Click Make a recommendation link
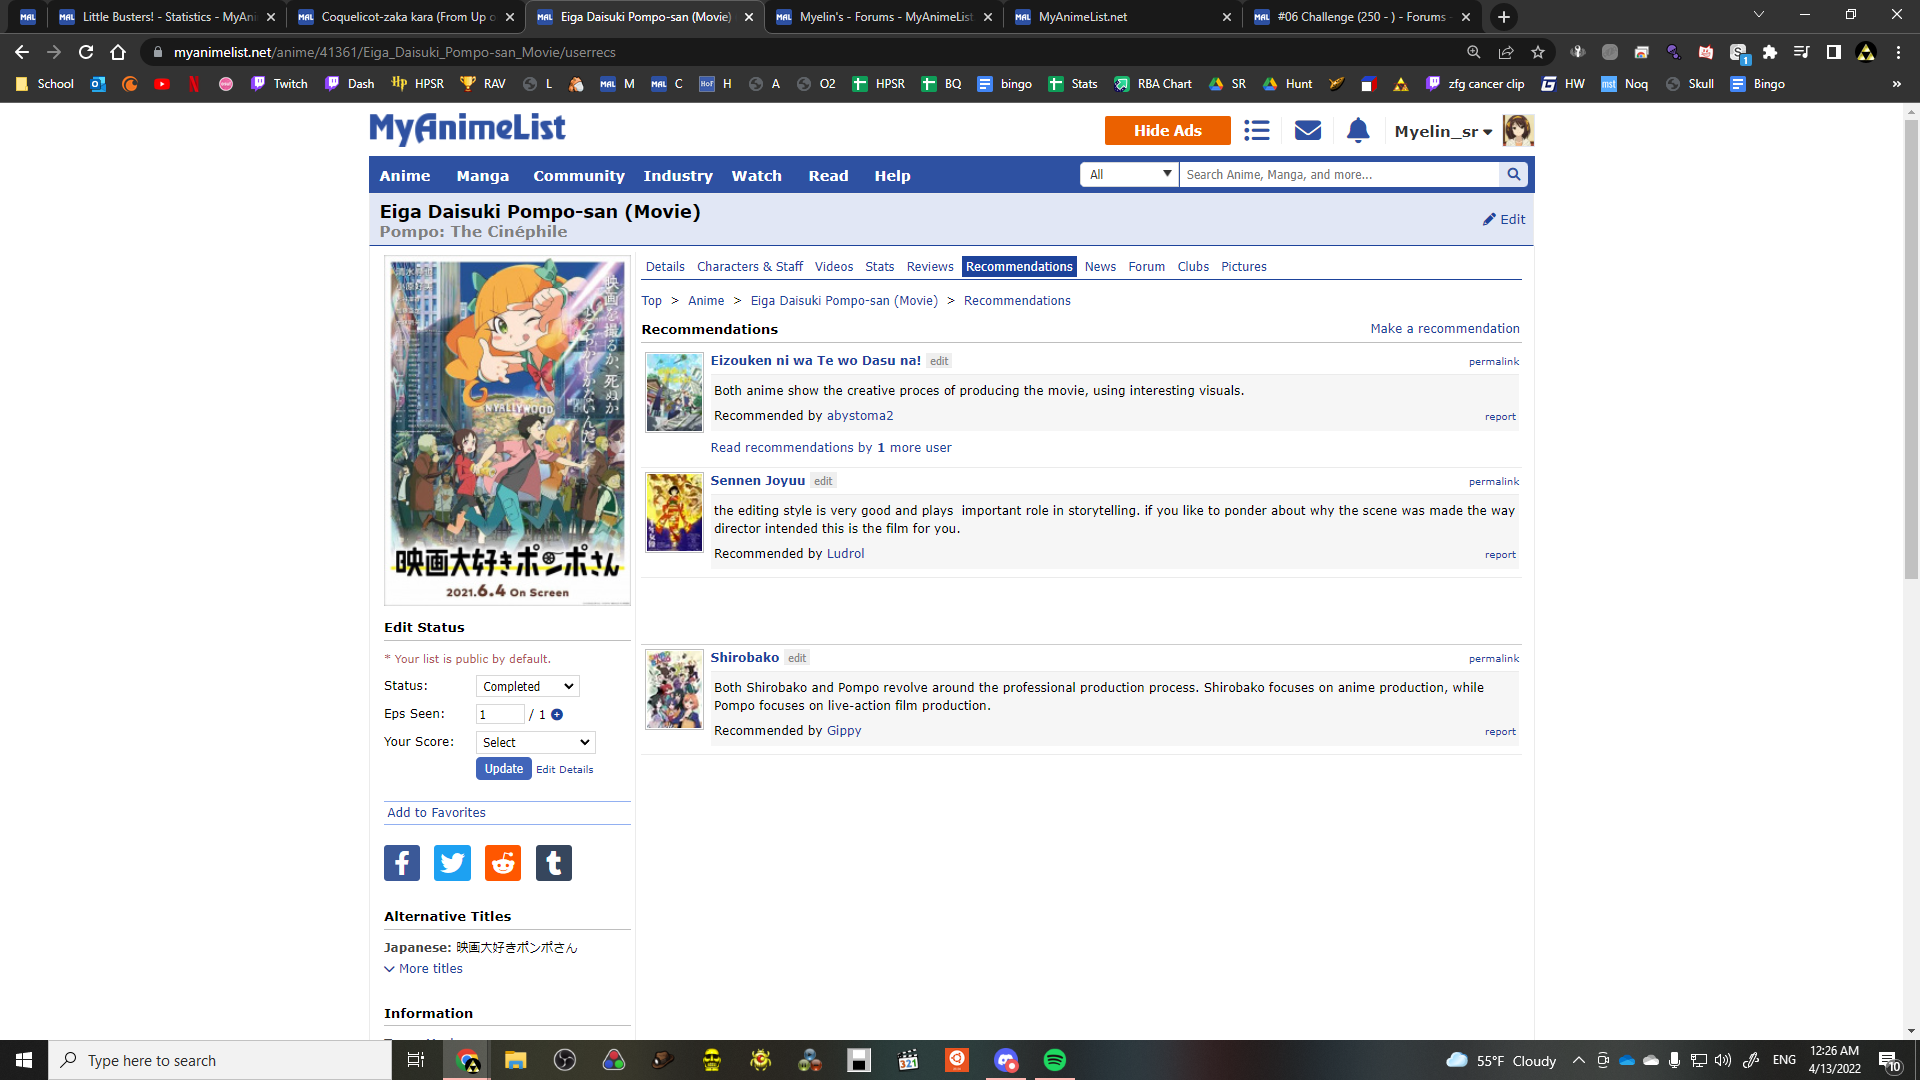The height and width of the screenshot is (1080, 1920). click(1444, 329)
